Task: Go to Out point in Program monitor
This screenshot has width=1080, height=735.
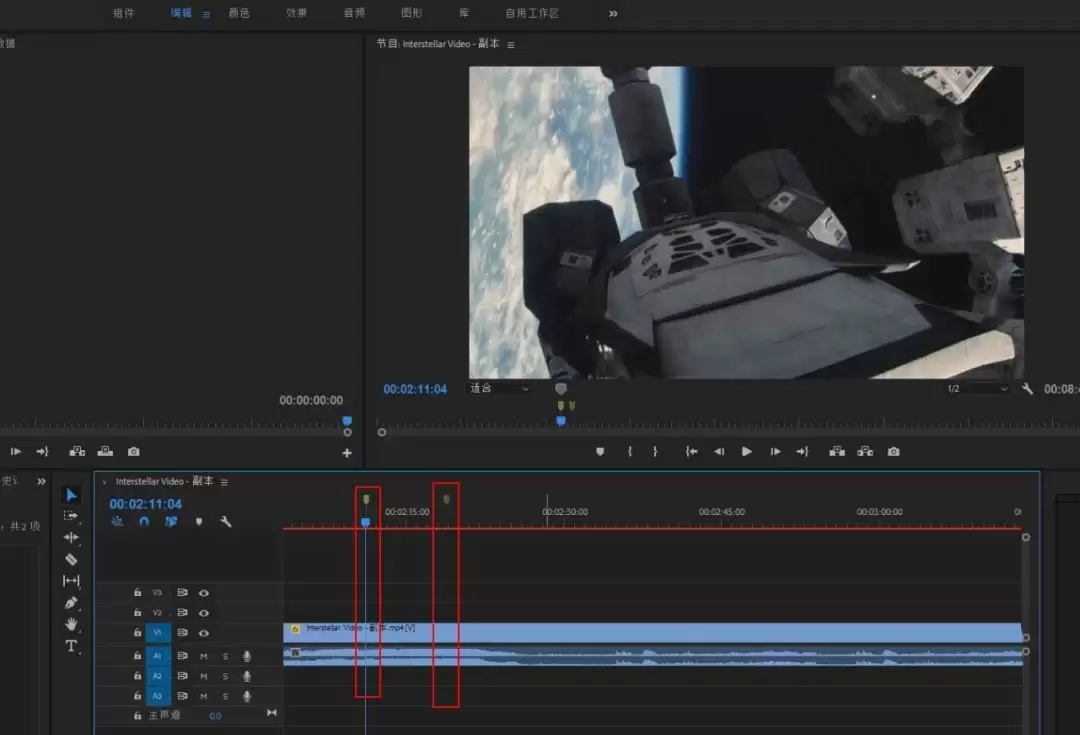Action: coord(802,451)
